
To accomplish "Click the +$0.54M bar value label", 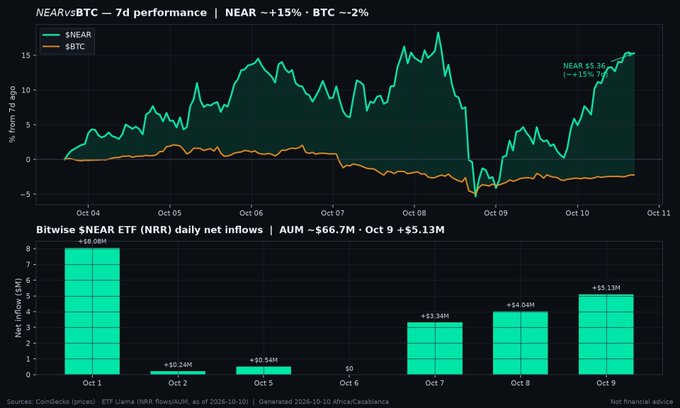I will coord(263,360).
